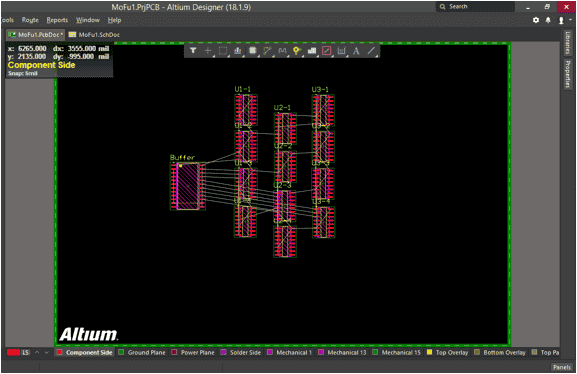Open the align objects tool

tap(238, 51)
